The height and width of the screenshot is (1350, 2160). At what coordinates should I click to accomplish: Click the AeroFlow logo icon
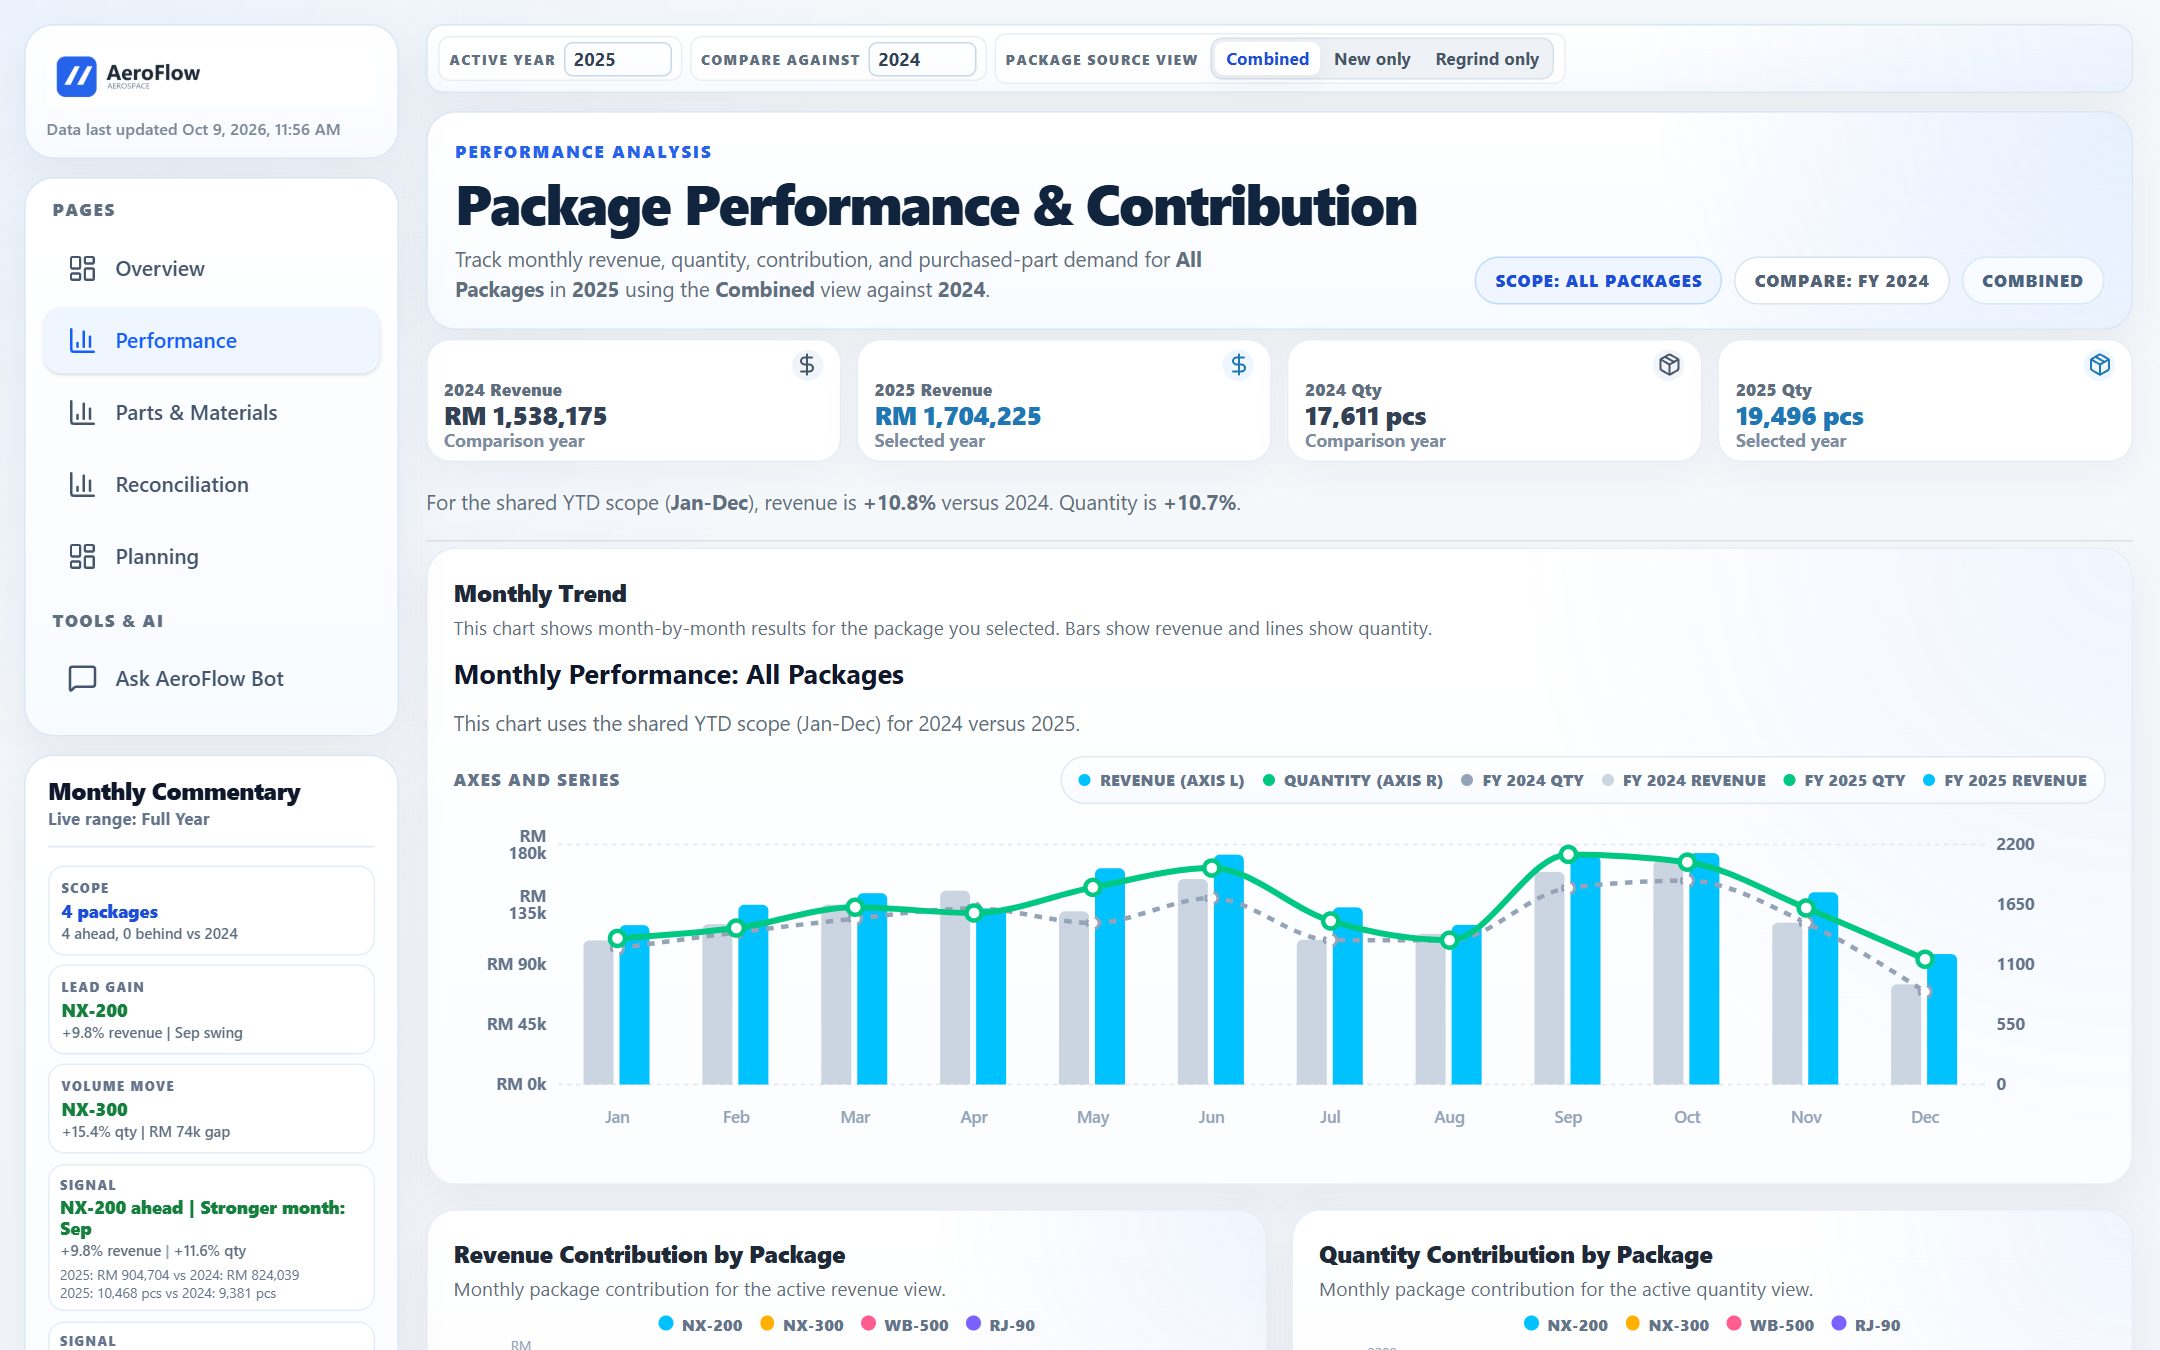point(77,76)
